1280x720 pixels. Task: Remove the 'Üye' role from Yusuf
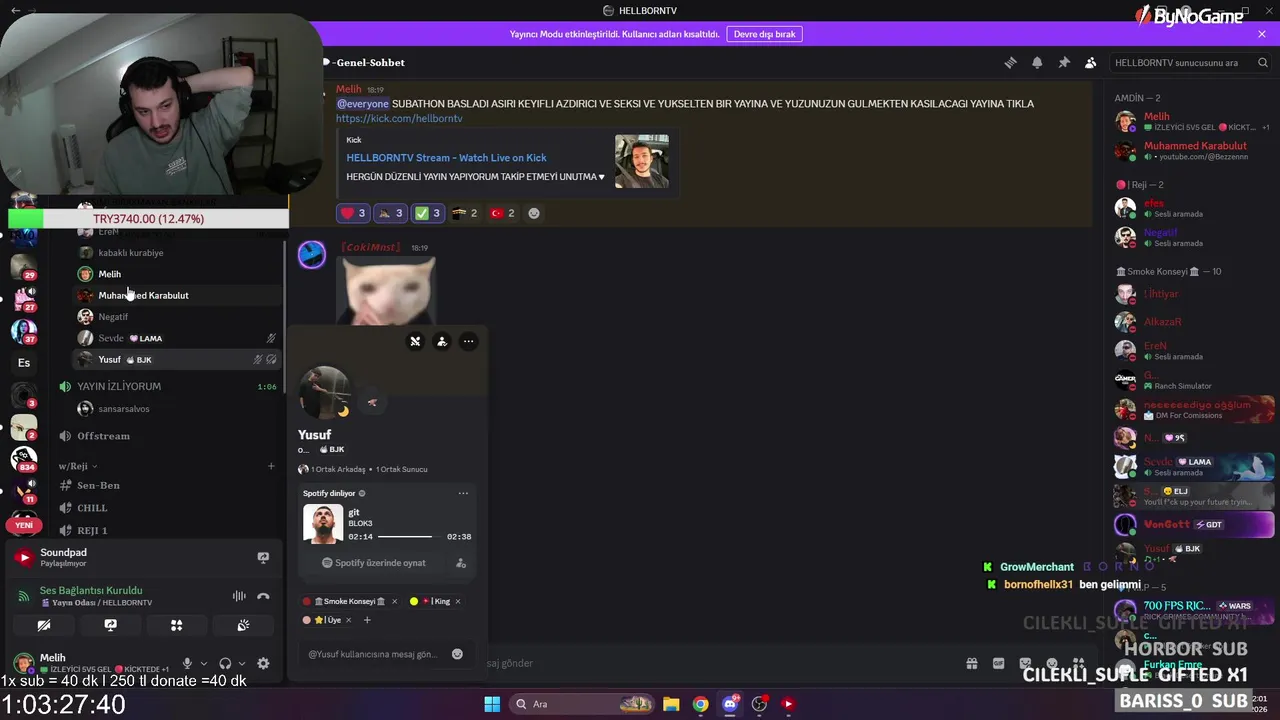pos(350,620)
